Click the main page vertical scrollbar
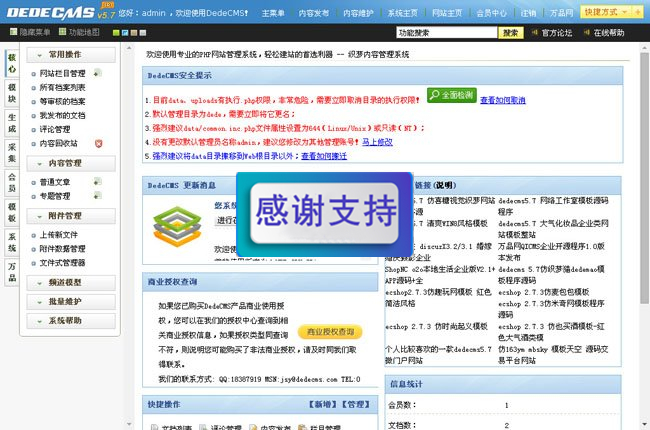This screenshot has width=650, height=430. coord(644,177)
